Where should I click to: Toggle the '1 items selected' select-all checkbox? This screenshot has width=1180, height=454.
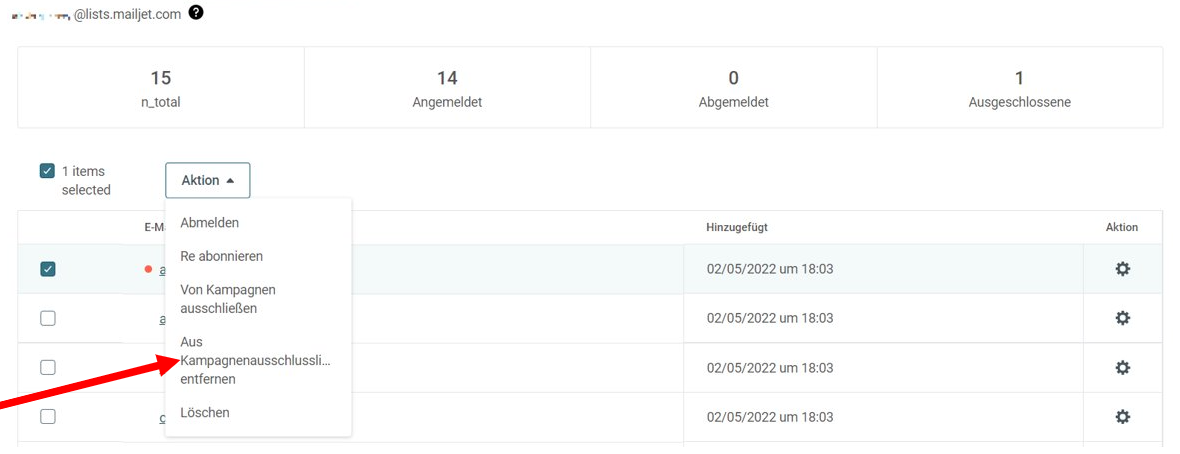47,171
